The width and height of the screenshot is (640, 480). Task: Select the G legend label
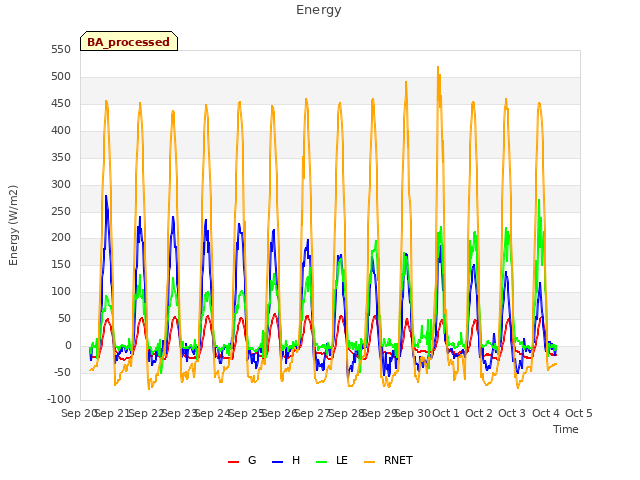click(252, 460)
